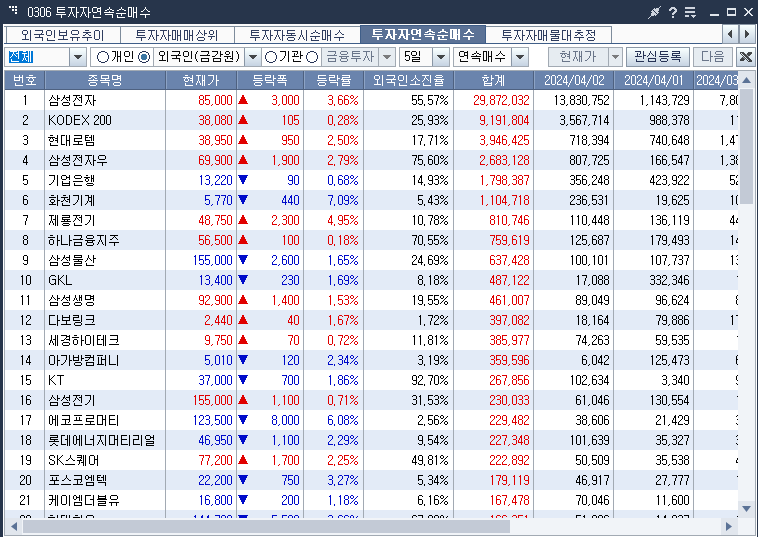758x537 pixels.
Task: Open the help question mark icon
Action: 672,12
